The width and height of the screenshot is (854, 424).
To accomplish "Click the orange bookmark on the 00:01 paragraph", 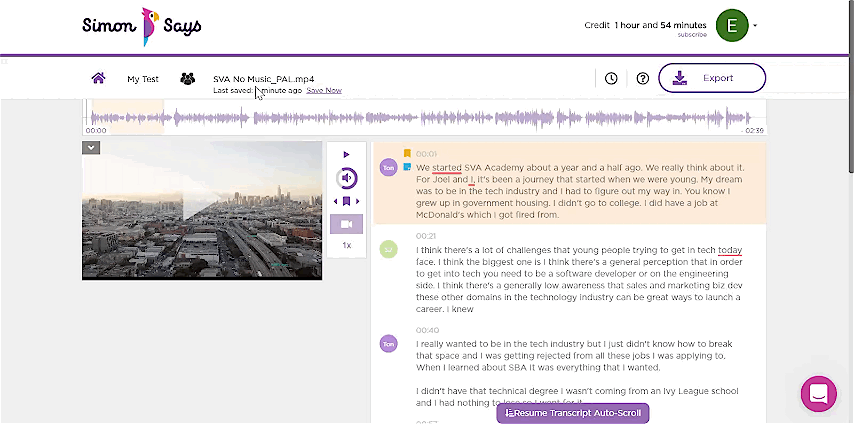I will point(407,153).
